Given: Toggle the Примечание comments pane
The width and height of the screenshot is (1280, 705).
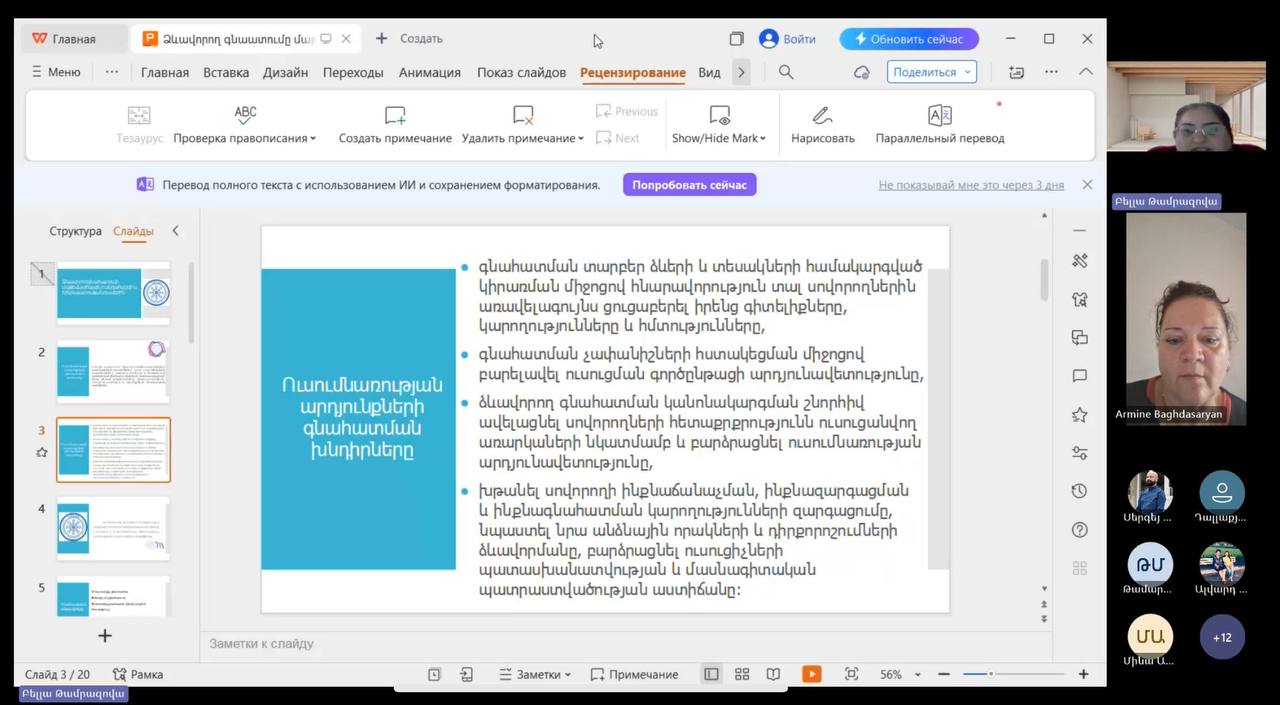Looking at the screenshot, I should tap(634, 674).
